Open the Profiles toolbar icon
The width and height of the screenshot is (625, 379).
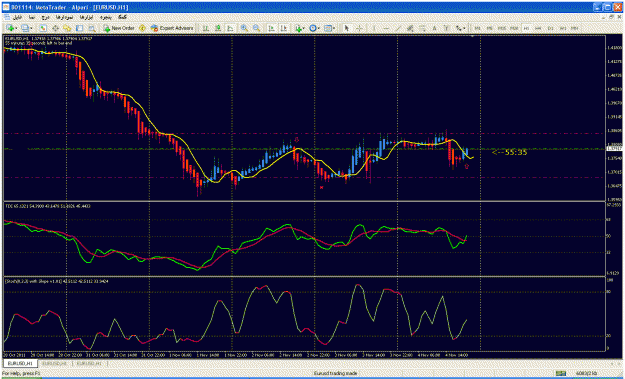pyautogui.click(x=26, y=28)
